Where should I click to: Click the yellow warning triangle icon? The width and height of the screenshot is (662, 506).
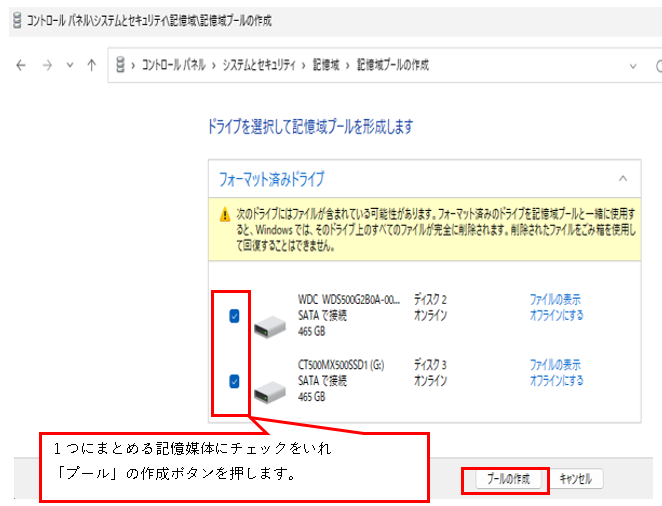[x=226, y=214]
